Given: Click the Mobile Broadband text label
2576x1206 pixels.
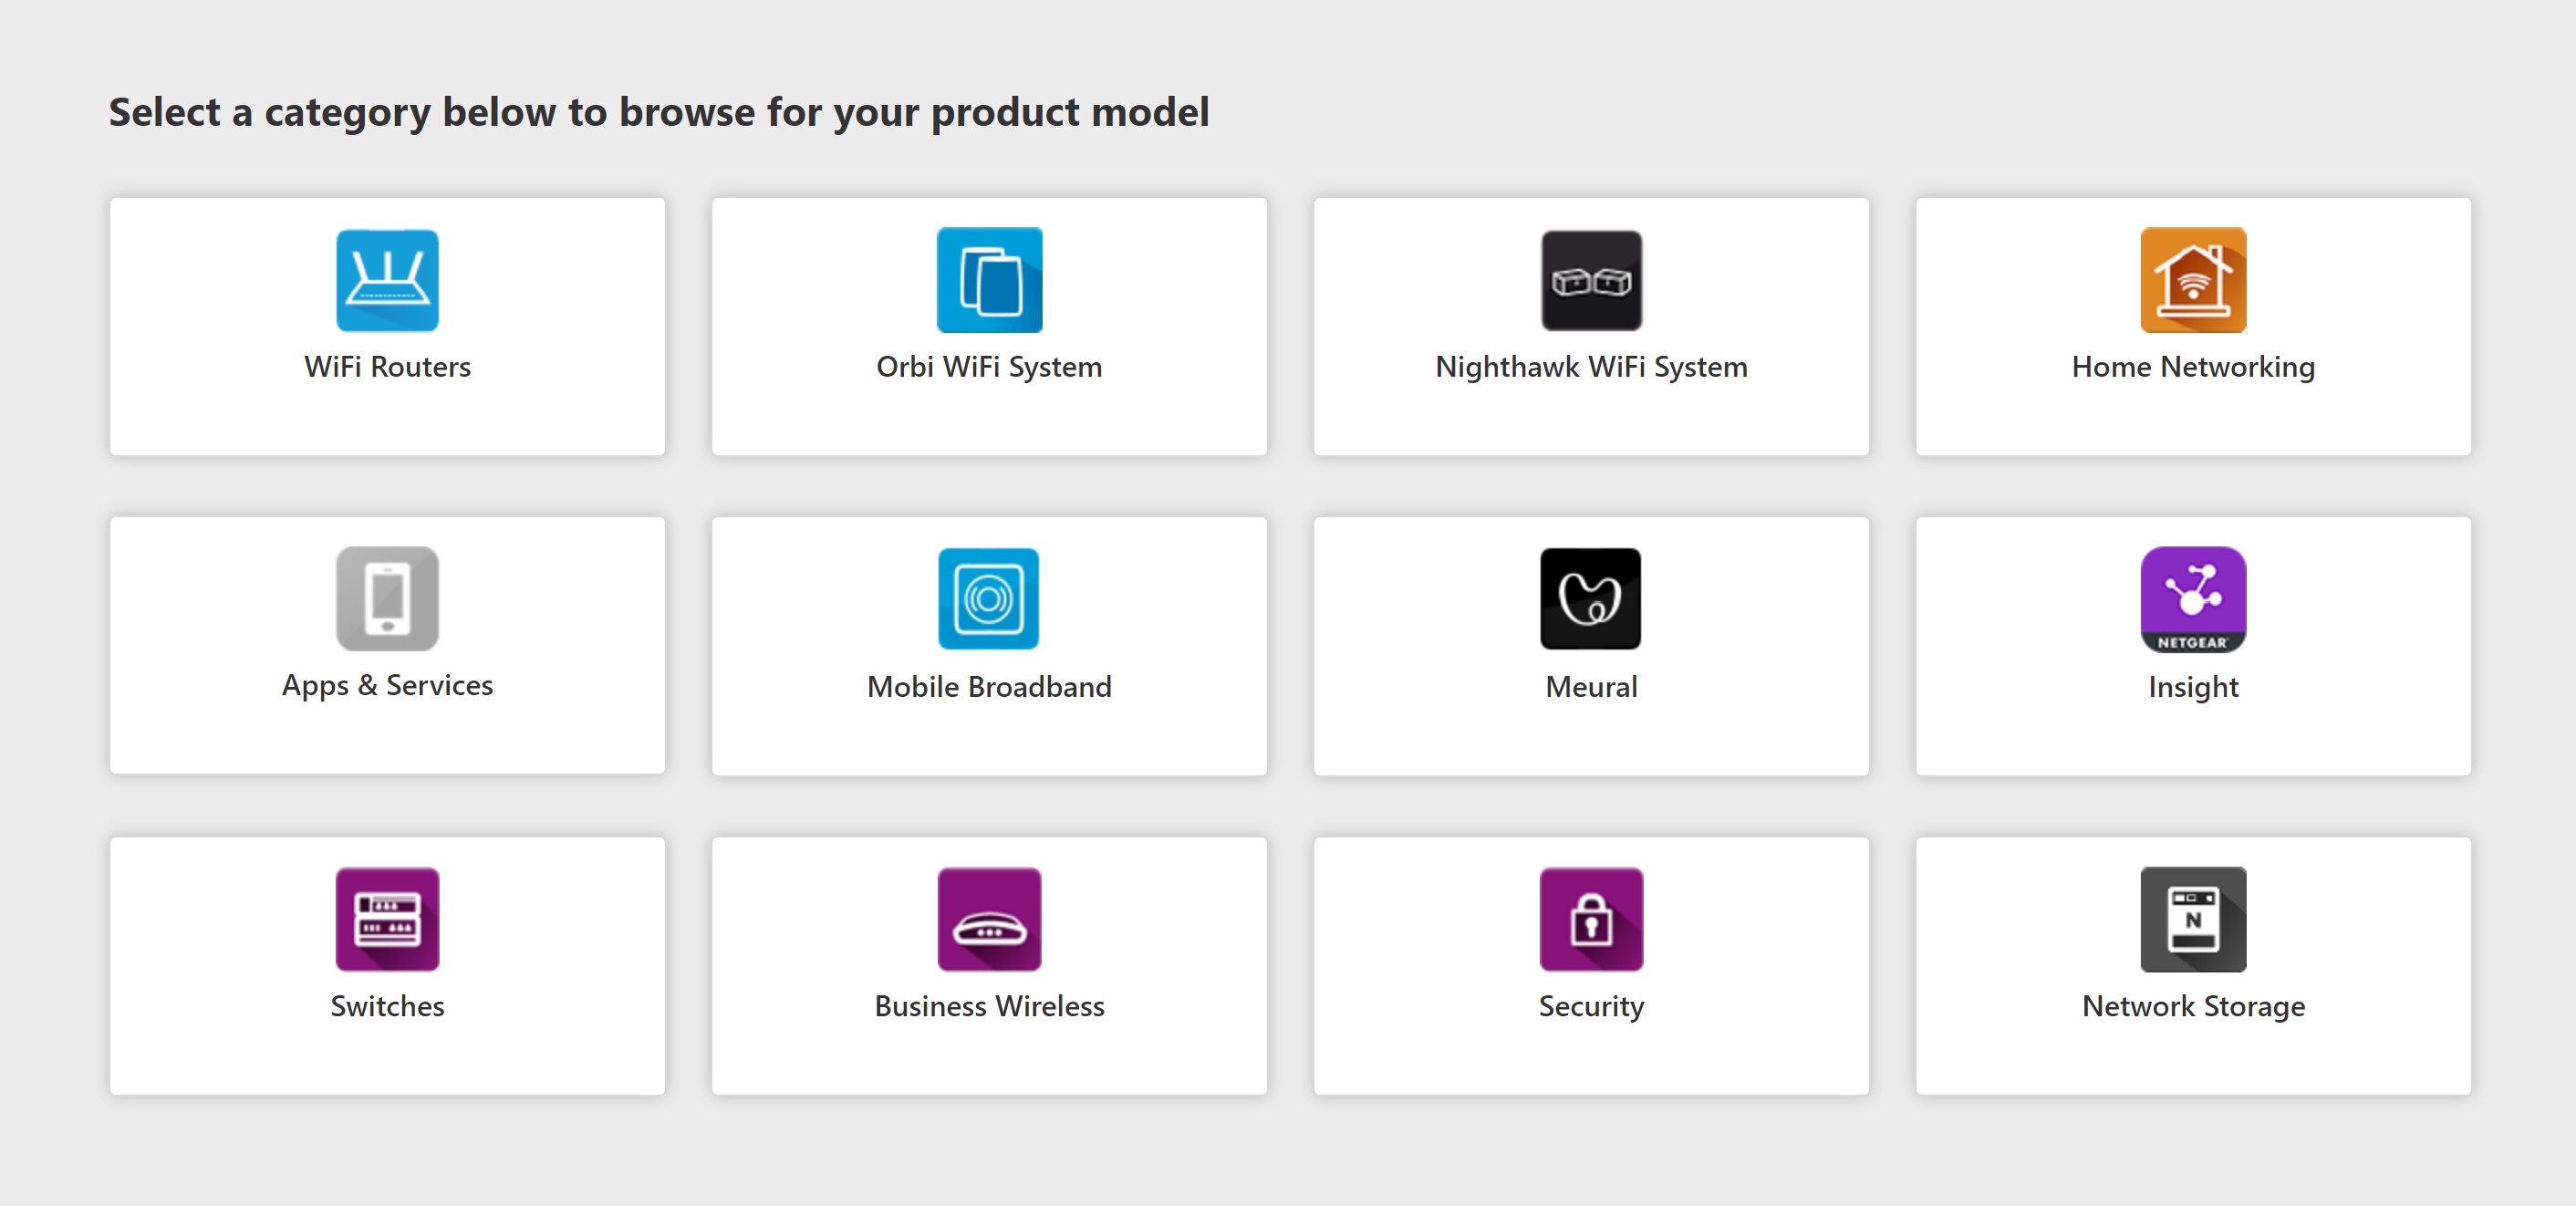Looking at the screenshot, I should (x=989, y=687).
